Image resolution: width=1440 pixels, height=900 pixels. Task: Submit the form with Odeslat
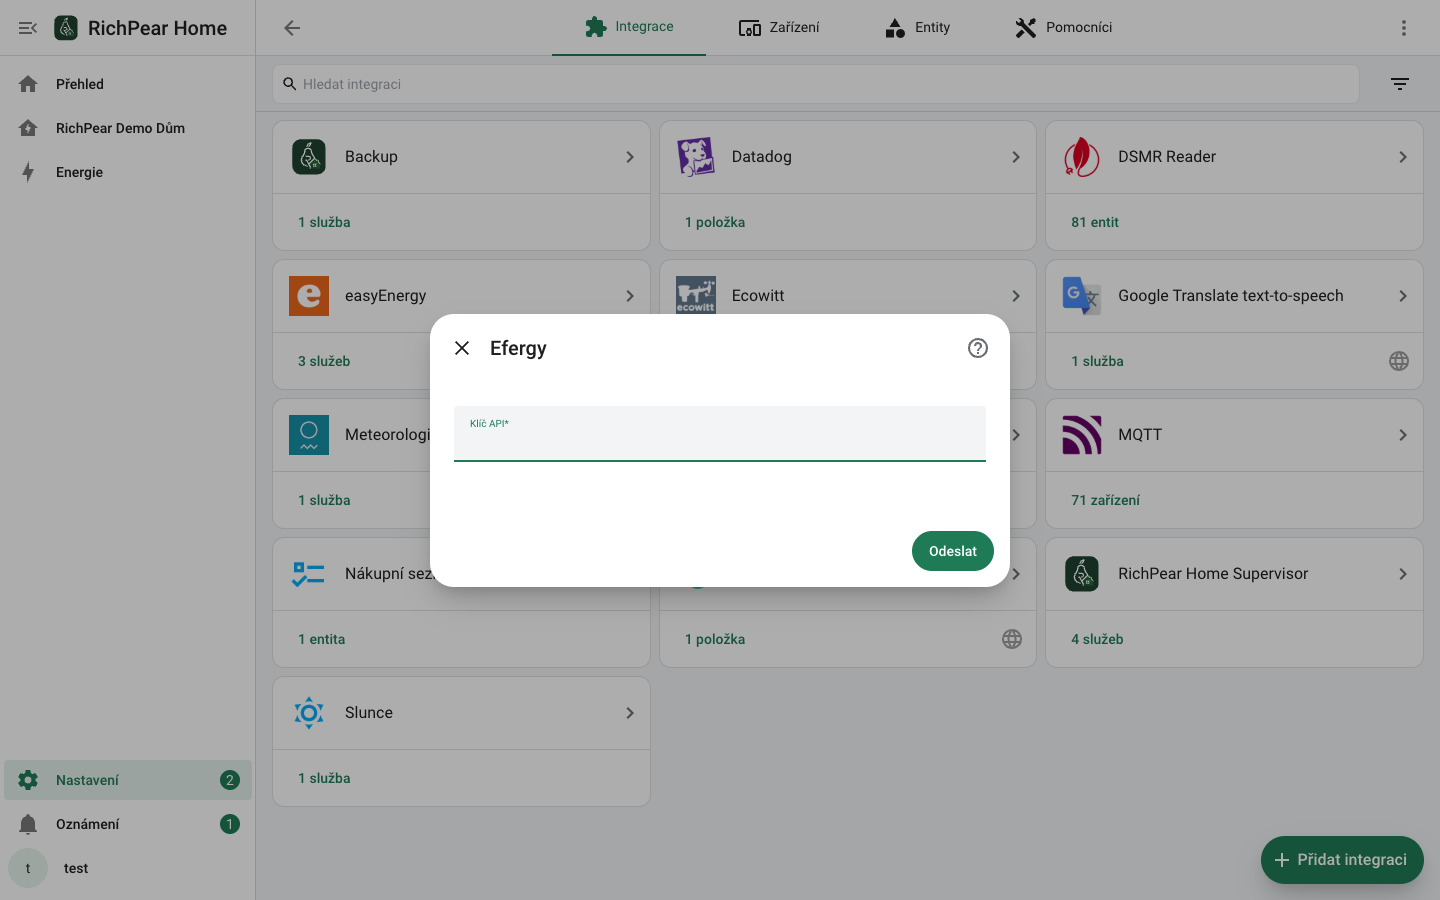(x=953, y=551)
